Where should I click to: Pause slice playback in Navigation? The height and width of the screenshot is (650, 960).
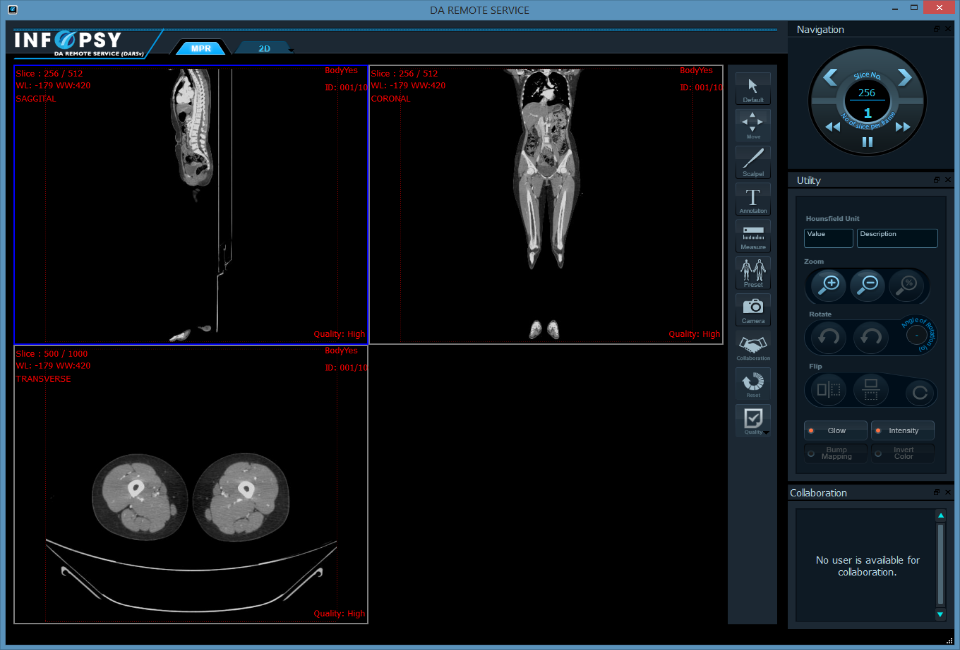pyautogui.click(x=867, y=142)
